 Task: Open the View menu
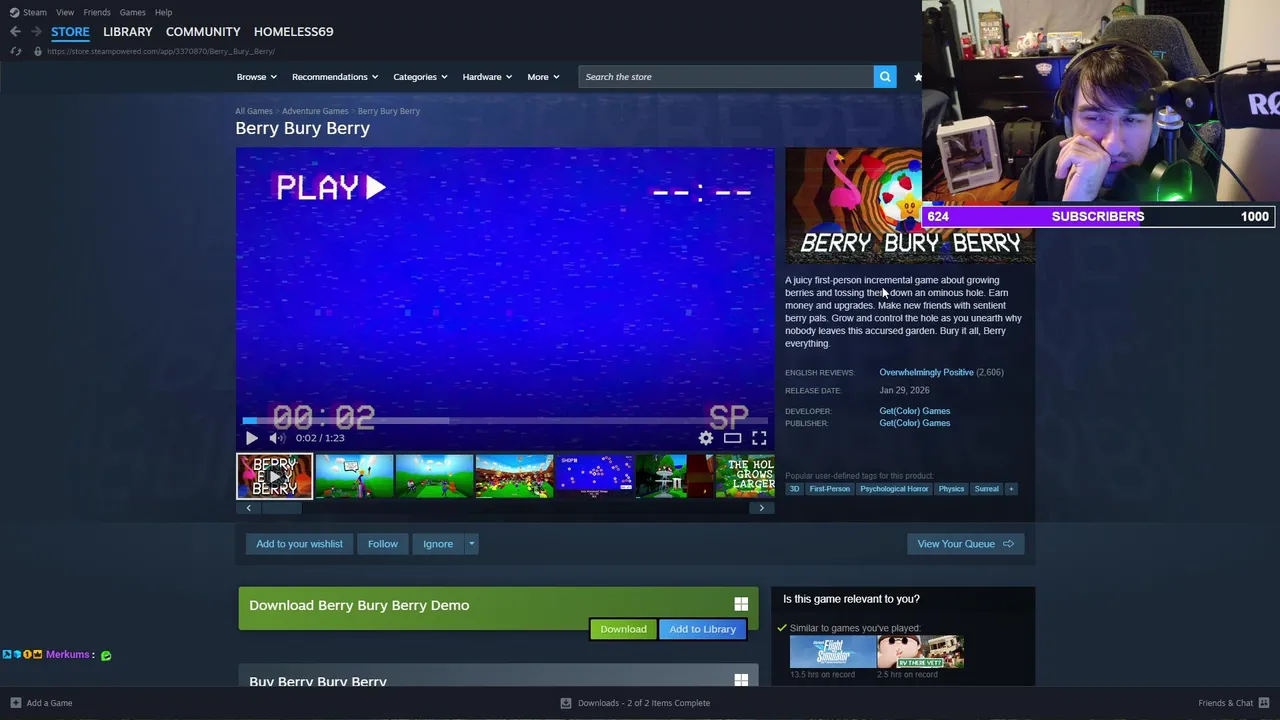65,12
